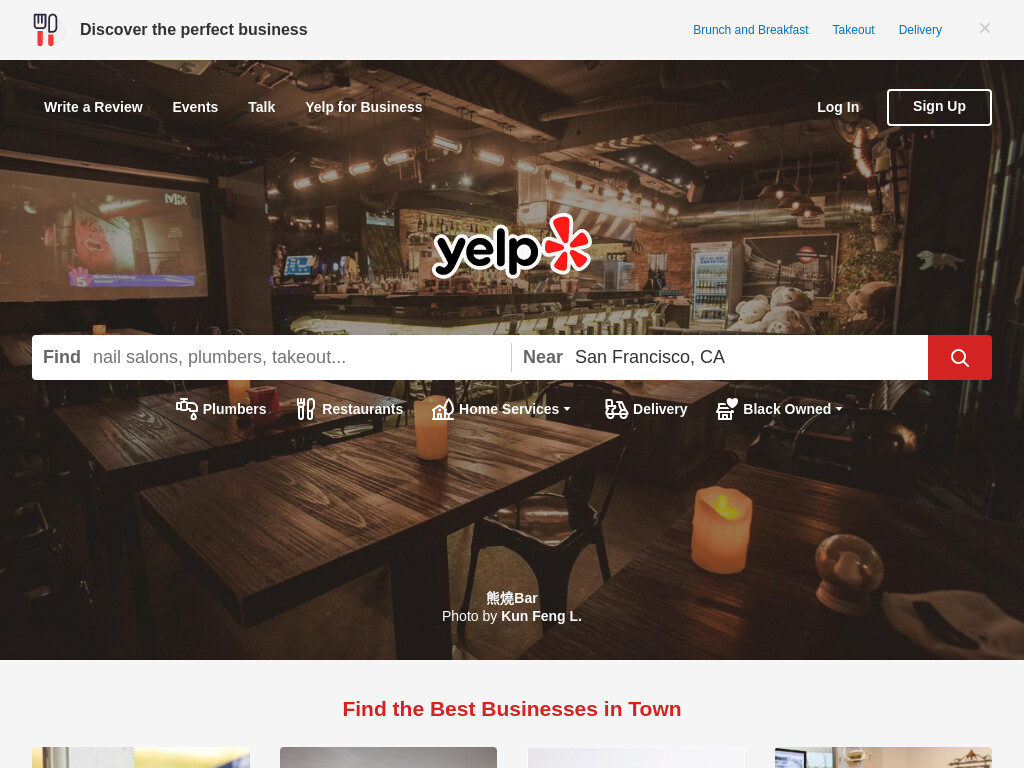Click the Delivery scooter icon

click(616, 409)
